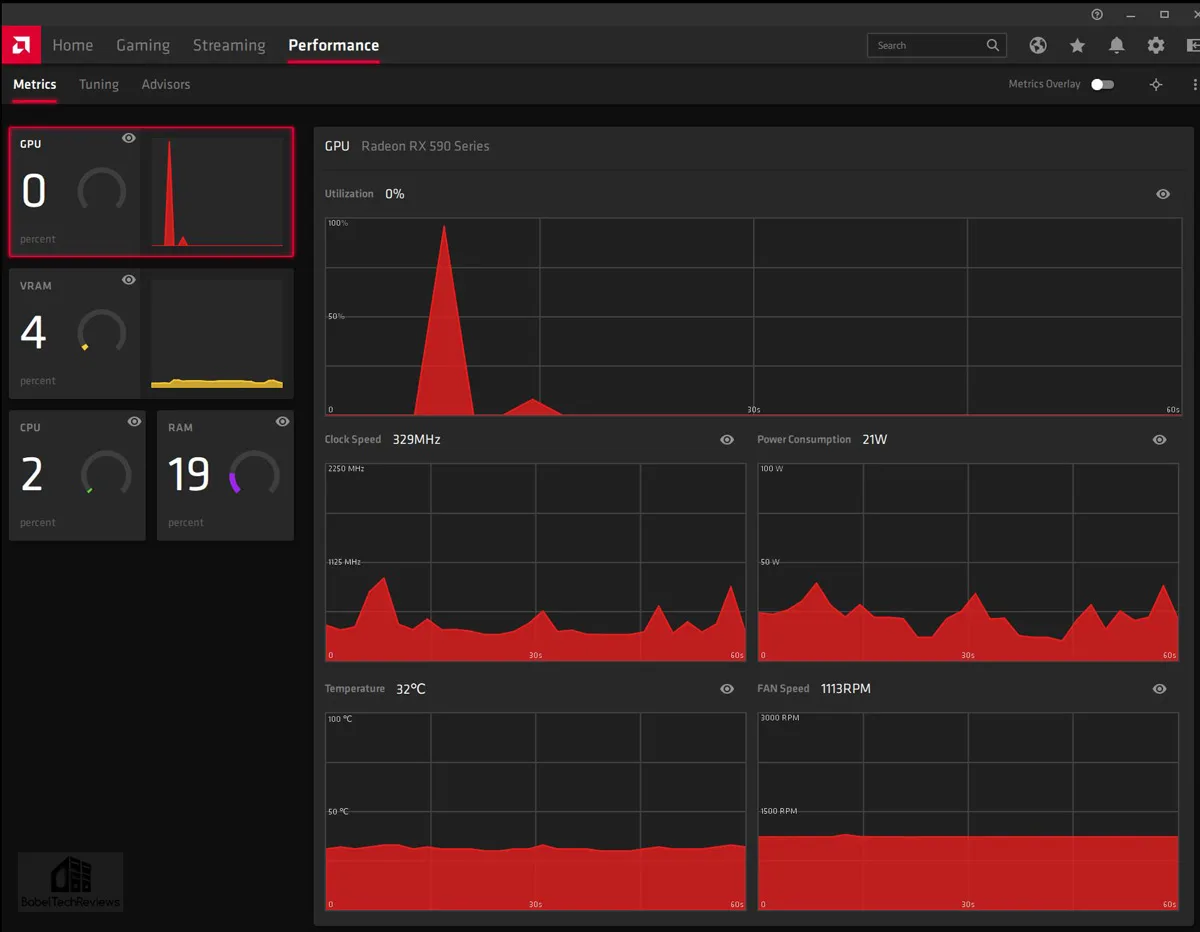Click the red mini graph inside the GPU card

pos(217,192)
